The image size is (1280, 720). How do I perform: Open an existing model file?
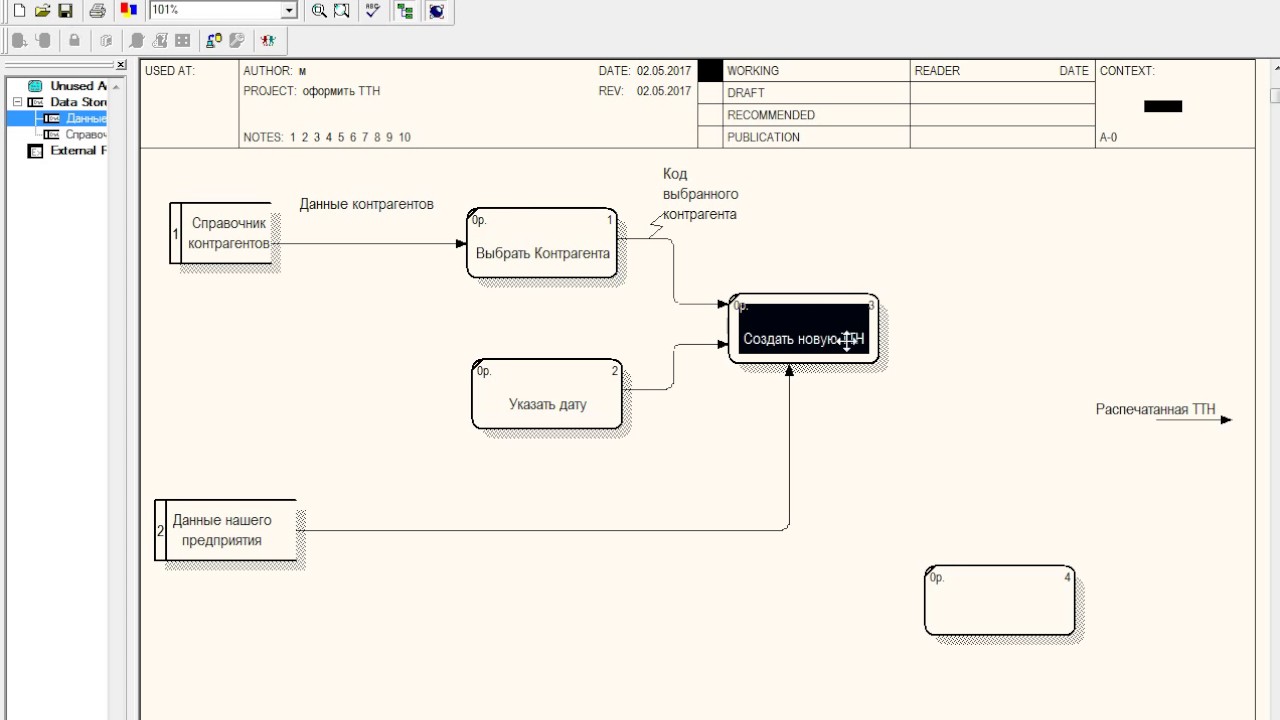click(42, 10)
